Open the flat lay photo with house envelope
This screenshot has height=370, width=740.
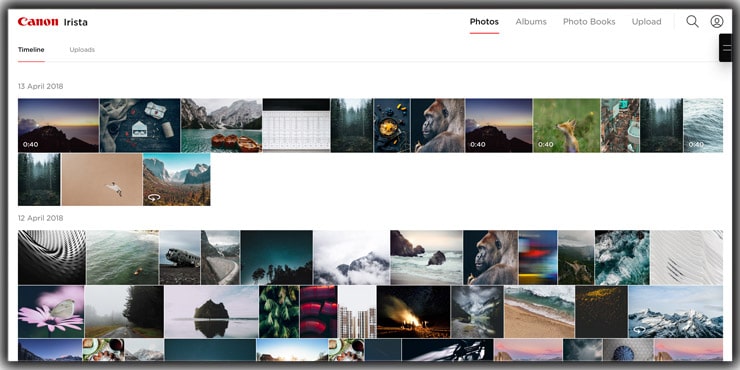[x=140, y=125]
